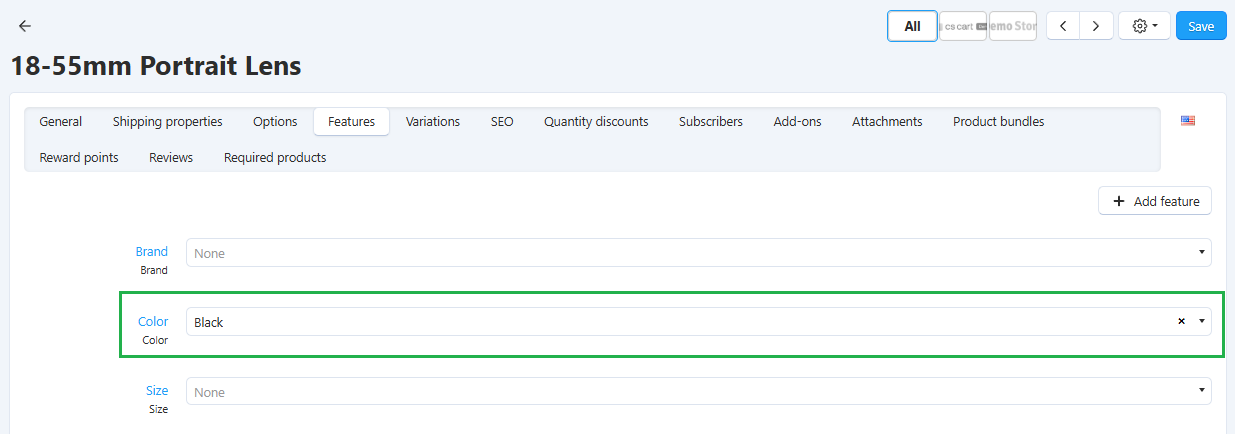Go to Product bundles tab
This screenshot has height=434, width=1235.
pyautogui.click(x=998, y=121)
